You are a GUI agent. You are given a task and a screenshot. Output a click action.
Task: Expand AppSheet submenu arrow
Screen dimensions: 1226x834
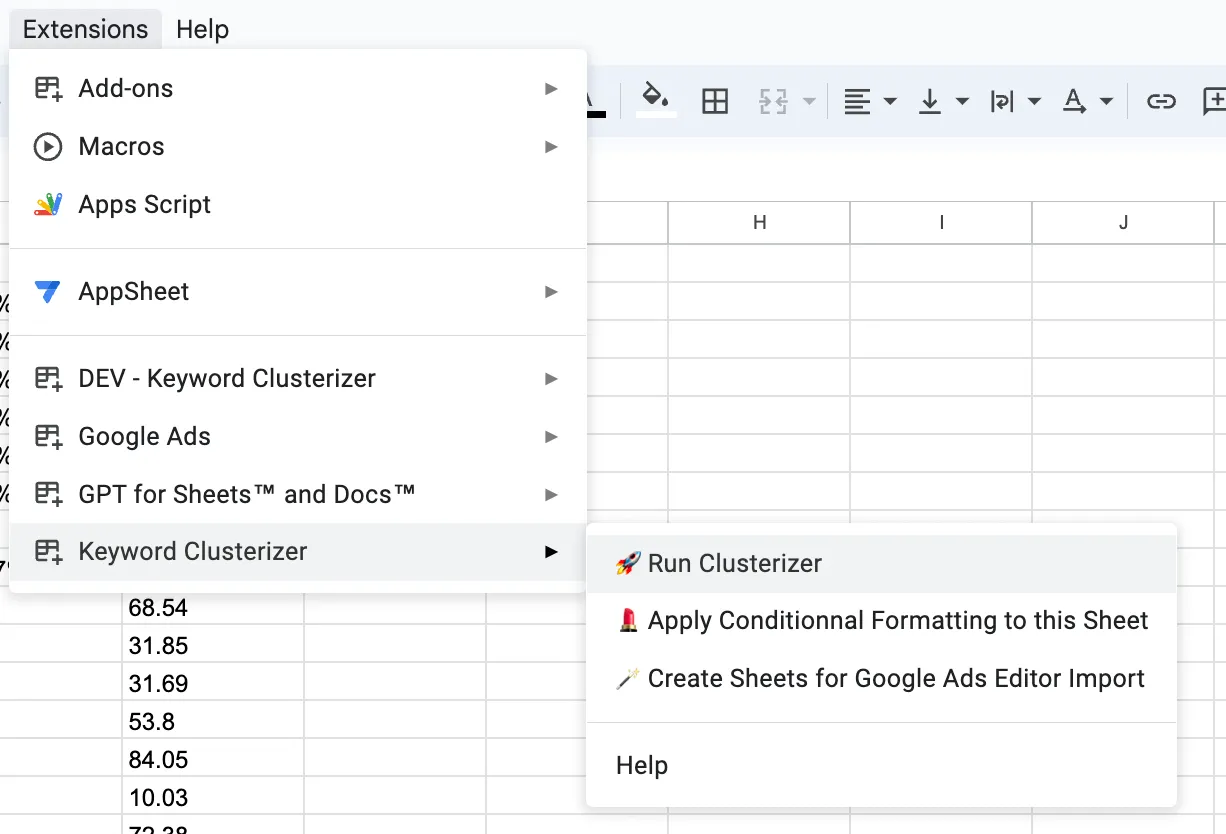pyautogui.click(x=551, y=292)
